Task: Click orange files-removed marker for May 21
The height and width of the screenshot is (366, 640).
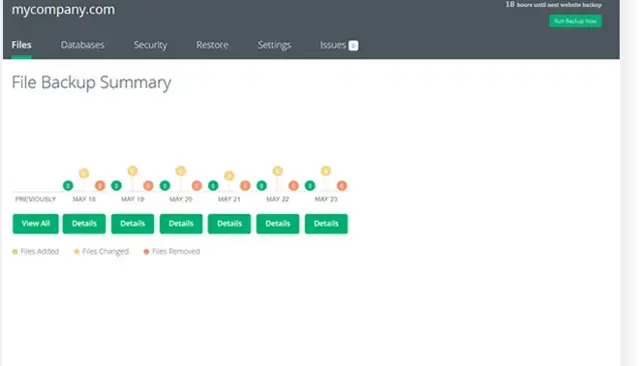Action: (x=245, y=186)
